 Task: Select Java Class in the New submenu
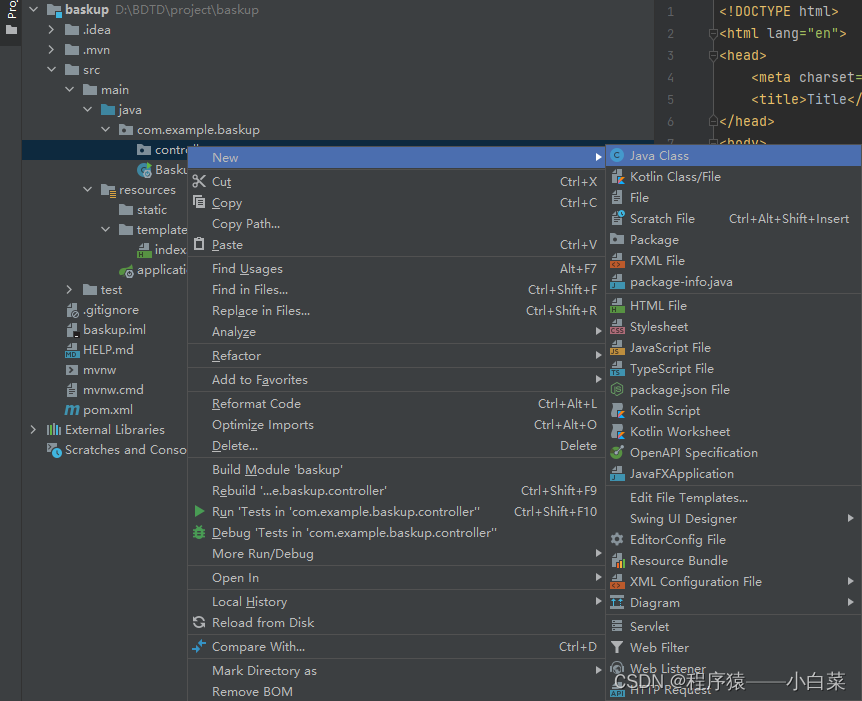pyautogui.click(x=733, y=156)
